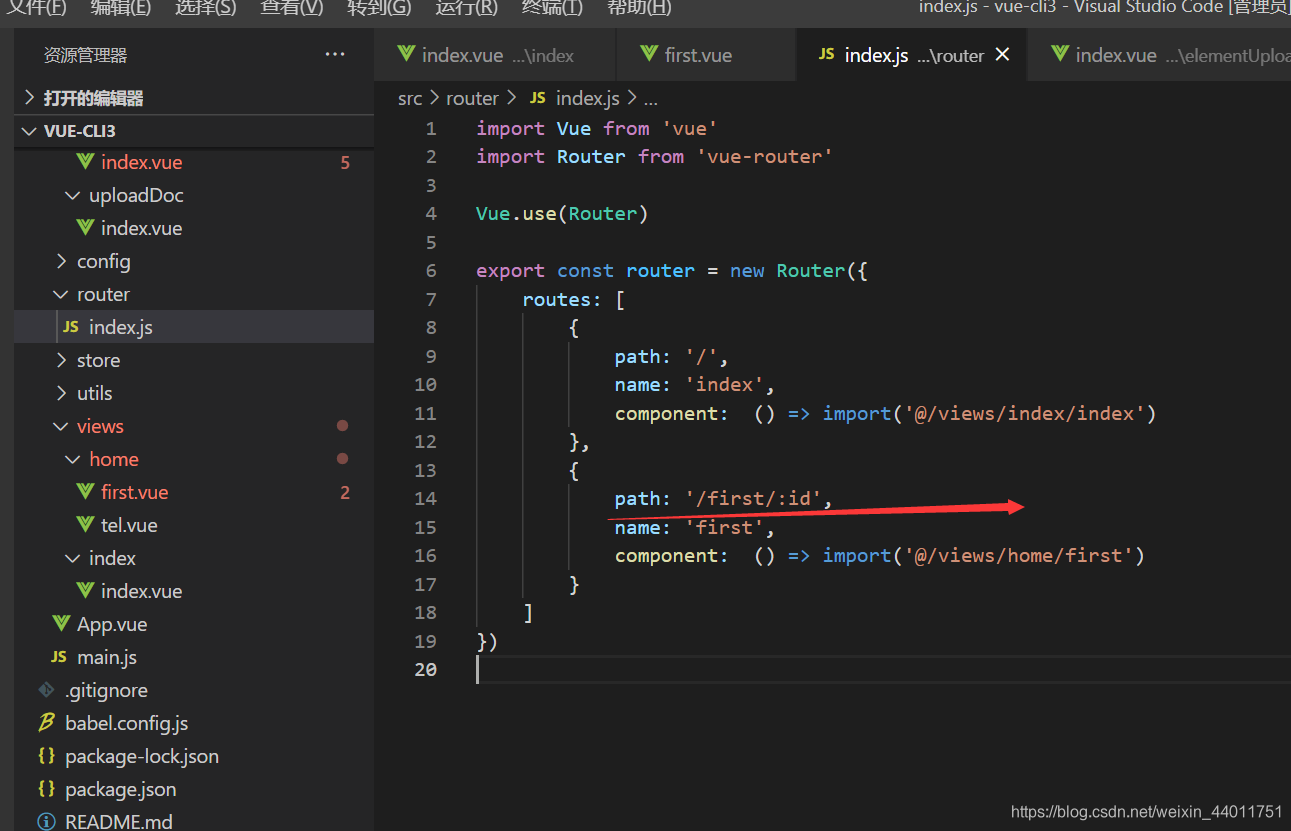Click JSON braces icon of package.json
1291x831 pixels.
click(x=46, y=789)
